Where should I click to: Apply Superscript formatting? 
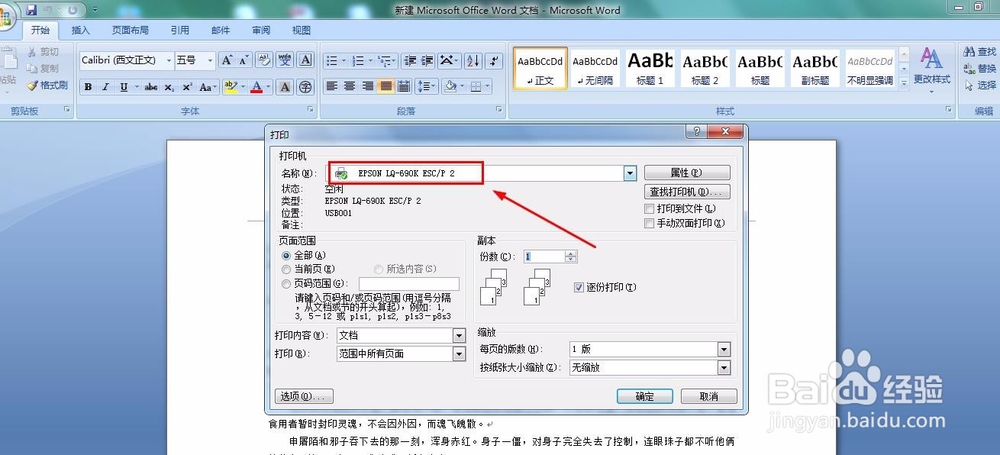(187, 87)
